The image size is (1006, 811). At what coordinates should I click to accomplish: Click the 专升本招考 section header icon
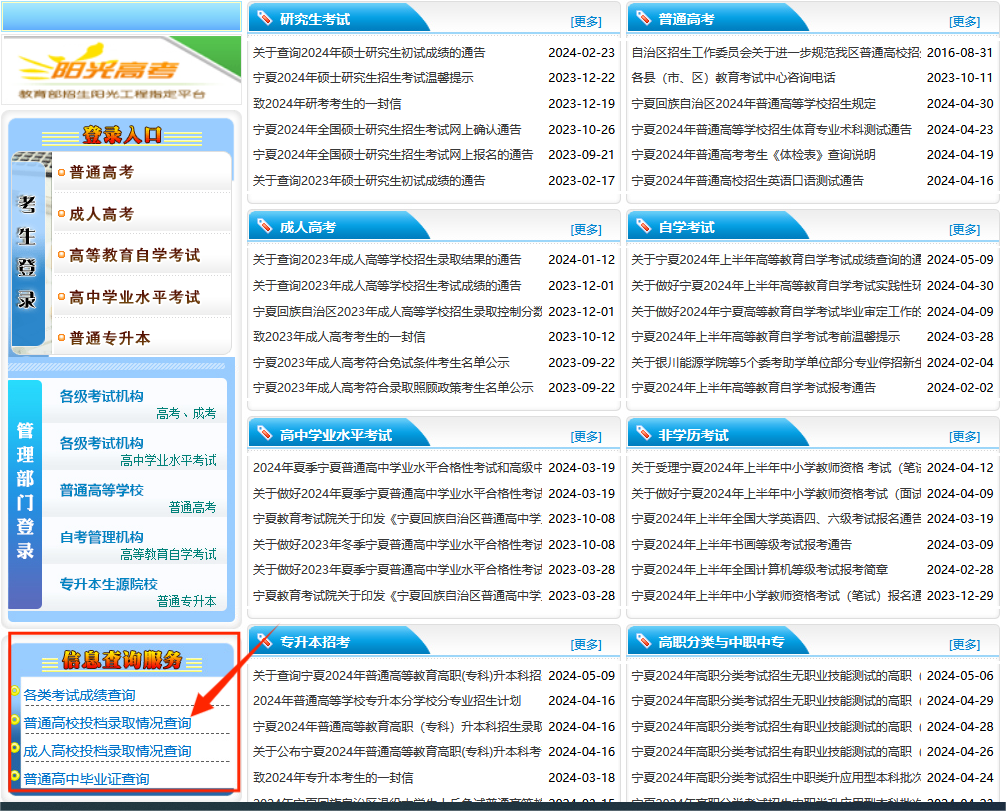pos(262,640)
